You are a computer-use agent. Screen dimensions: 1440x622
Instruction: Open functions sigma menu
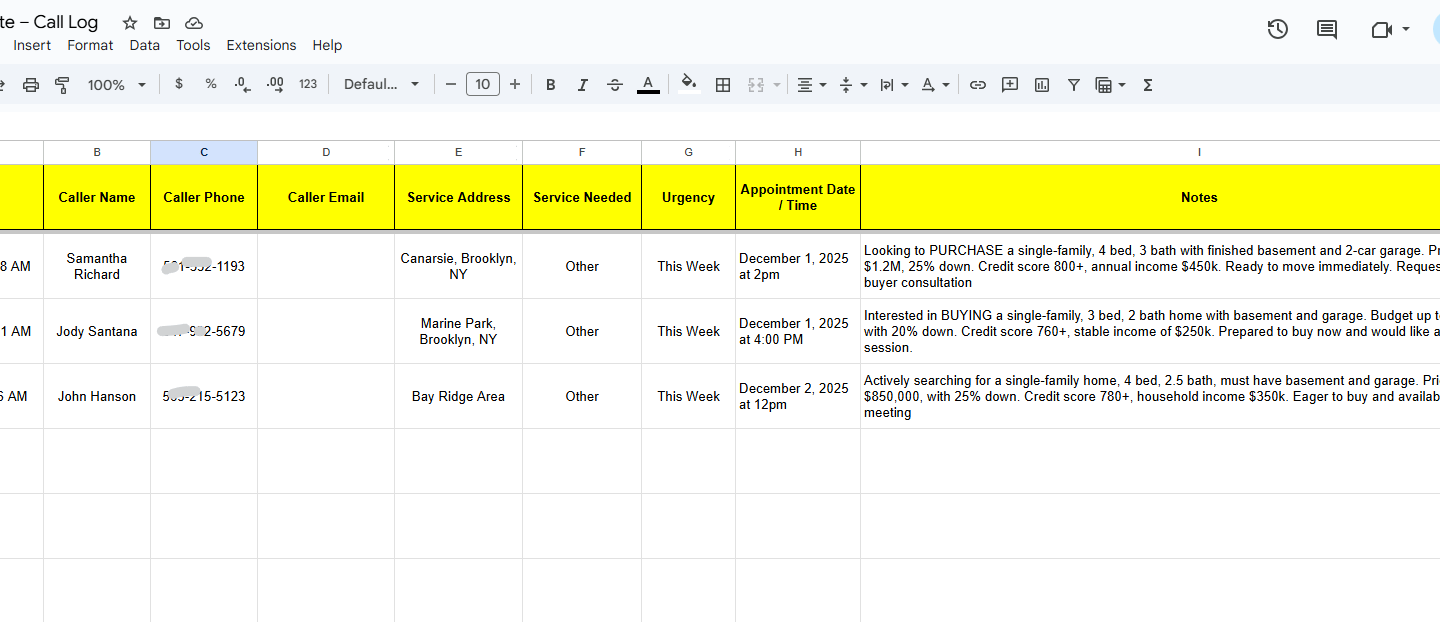coord(1148,85)
